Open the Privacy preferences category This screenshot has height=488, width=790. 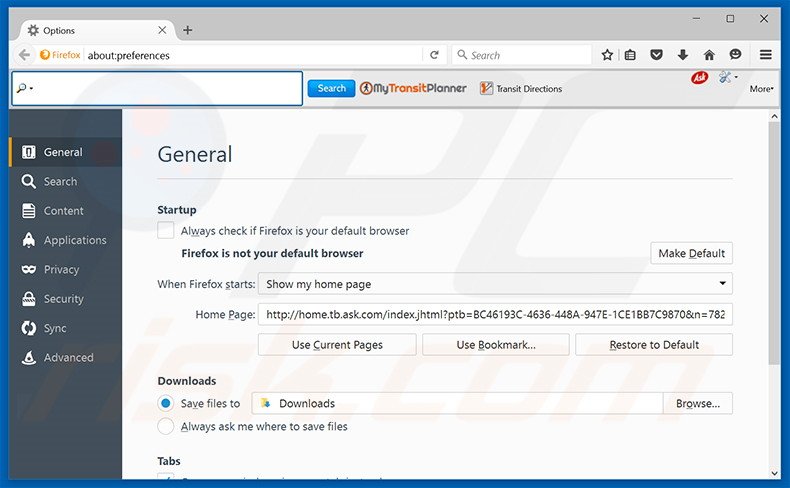(x=65, y=269)
